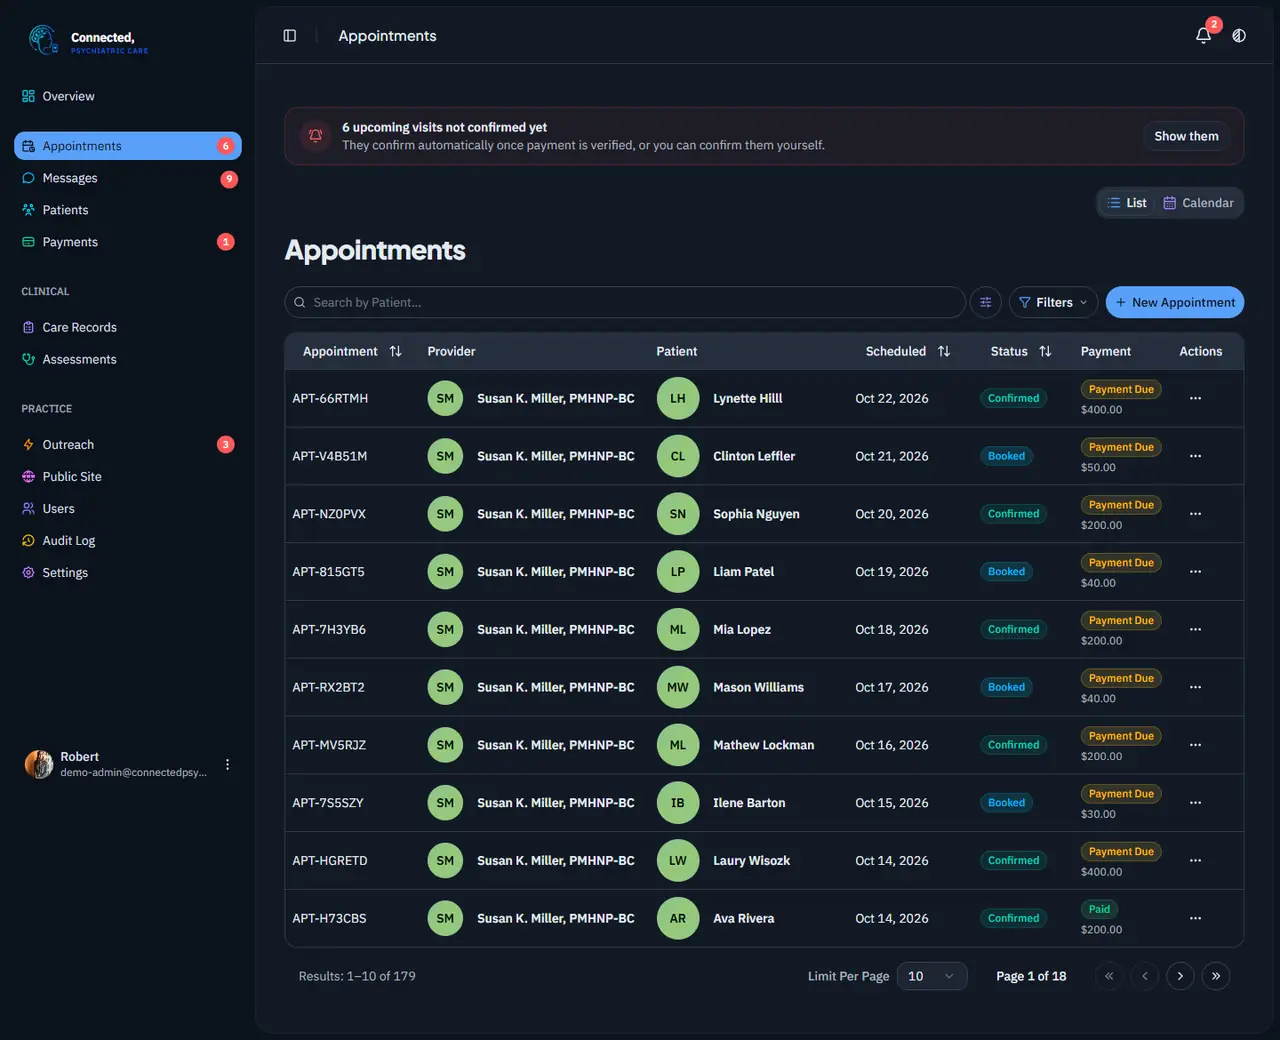
Task: Navigate to Assessments
Action: [128, 359]
